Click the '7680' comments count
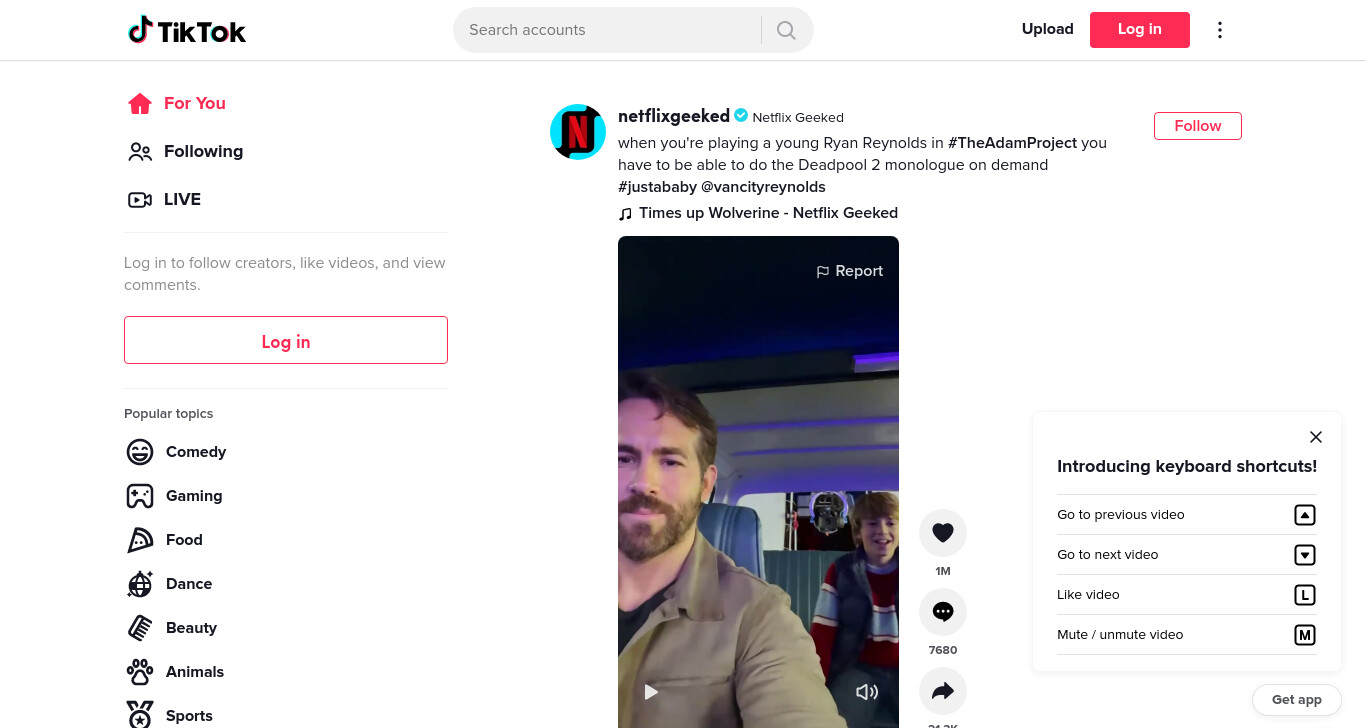 [x=943, y=650]
